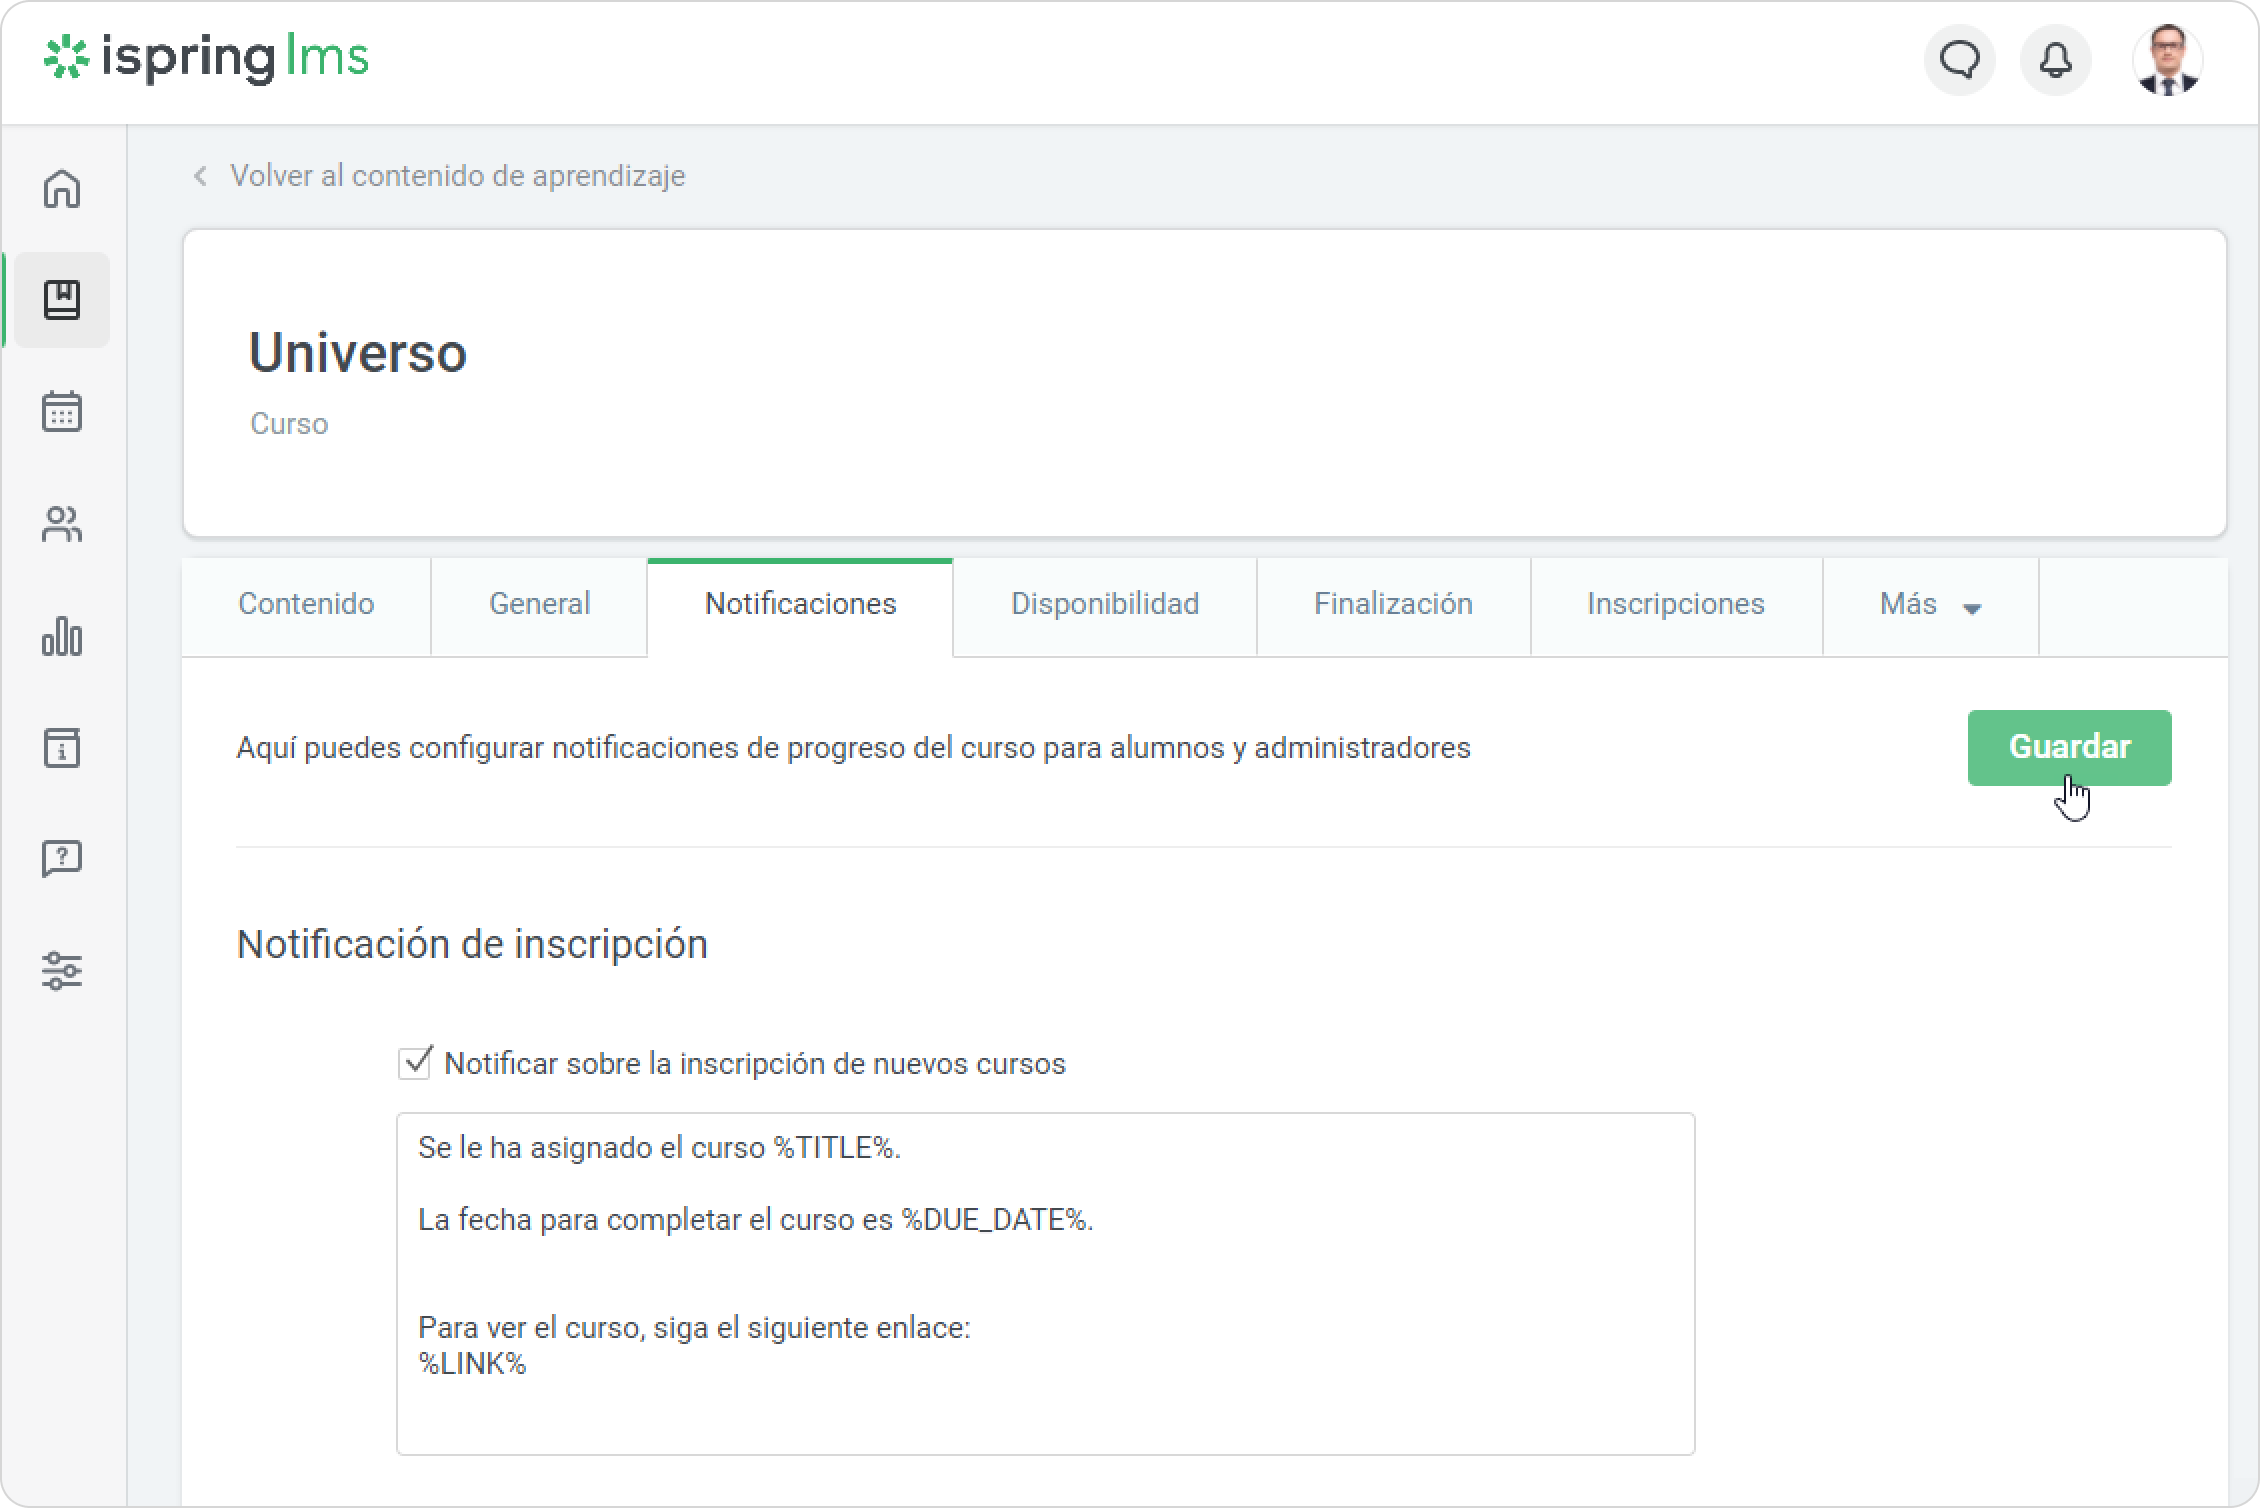Viewport: 2260px width, 1508px height.
Task: Open the Learning Content book icon
Action: coord(62,300)
